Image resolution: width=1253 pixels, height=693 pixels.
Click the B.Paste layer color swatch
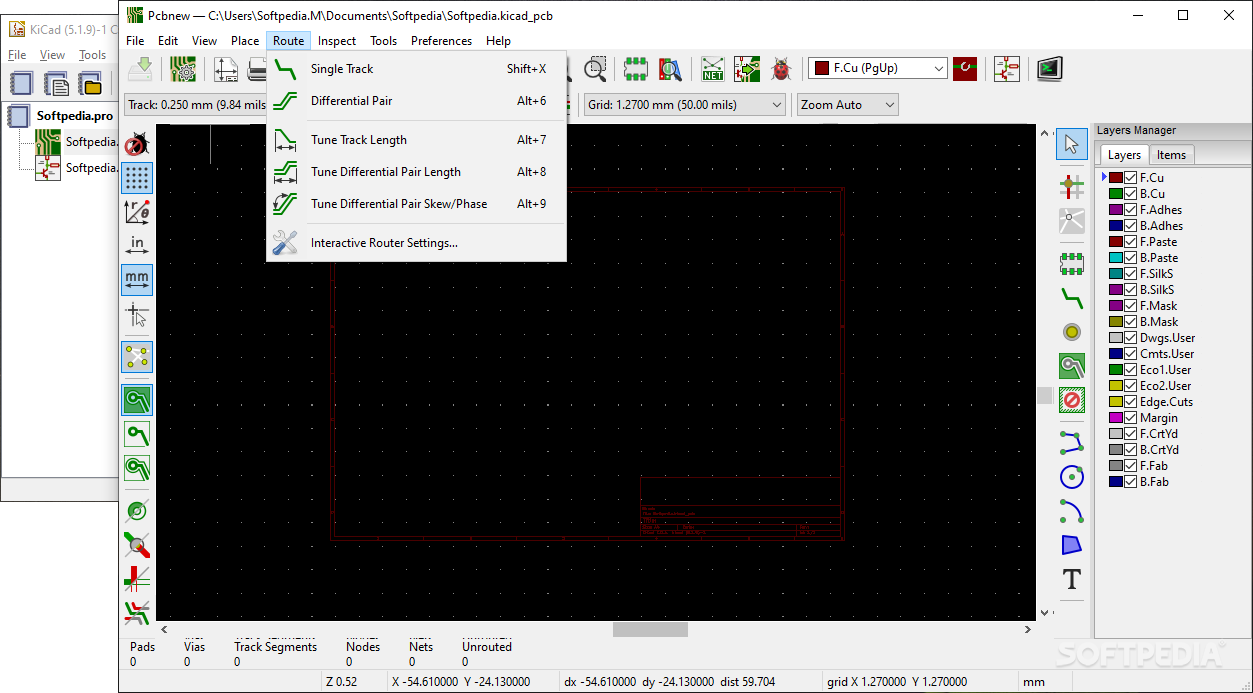pos(1116,258)
